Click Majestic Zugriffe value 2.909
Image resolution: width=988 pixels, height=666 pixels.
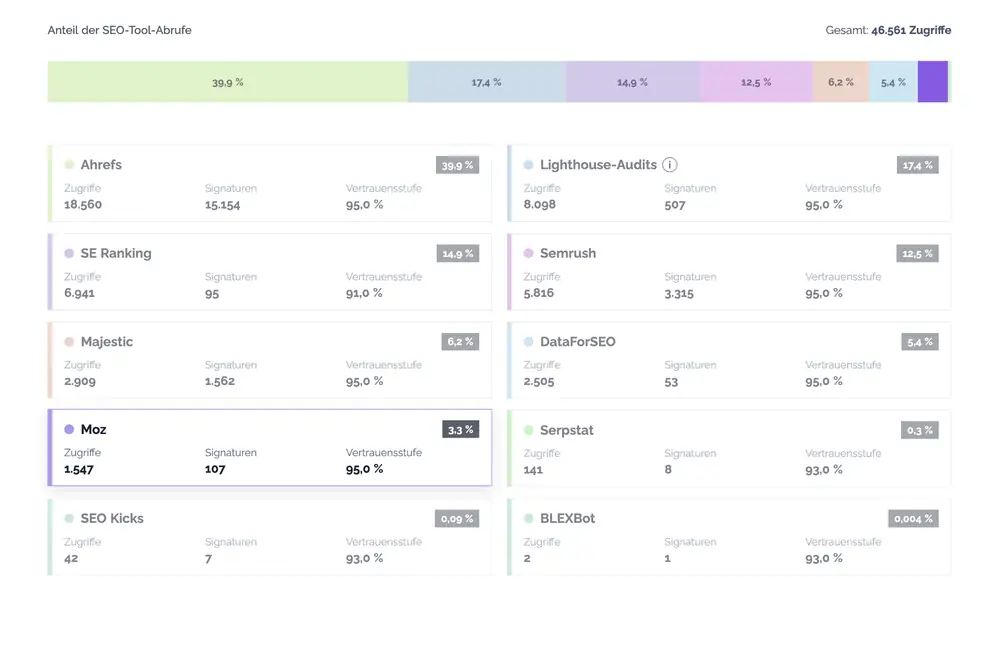click(79, 381)
